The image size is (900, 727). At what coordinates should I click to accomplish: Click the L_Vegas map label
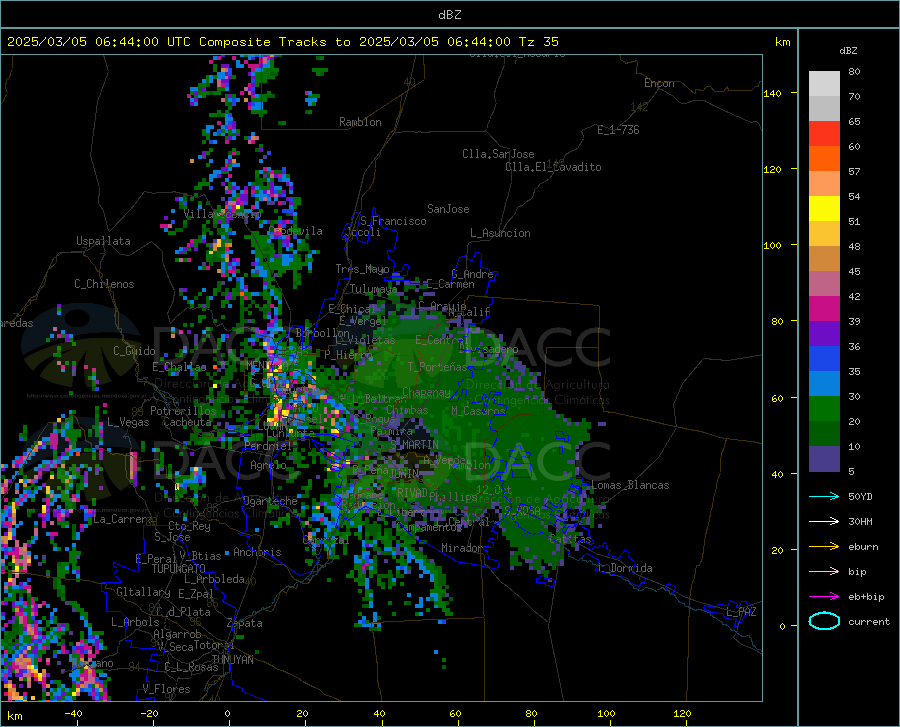[x=128, y=422]
